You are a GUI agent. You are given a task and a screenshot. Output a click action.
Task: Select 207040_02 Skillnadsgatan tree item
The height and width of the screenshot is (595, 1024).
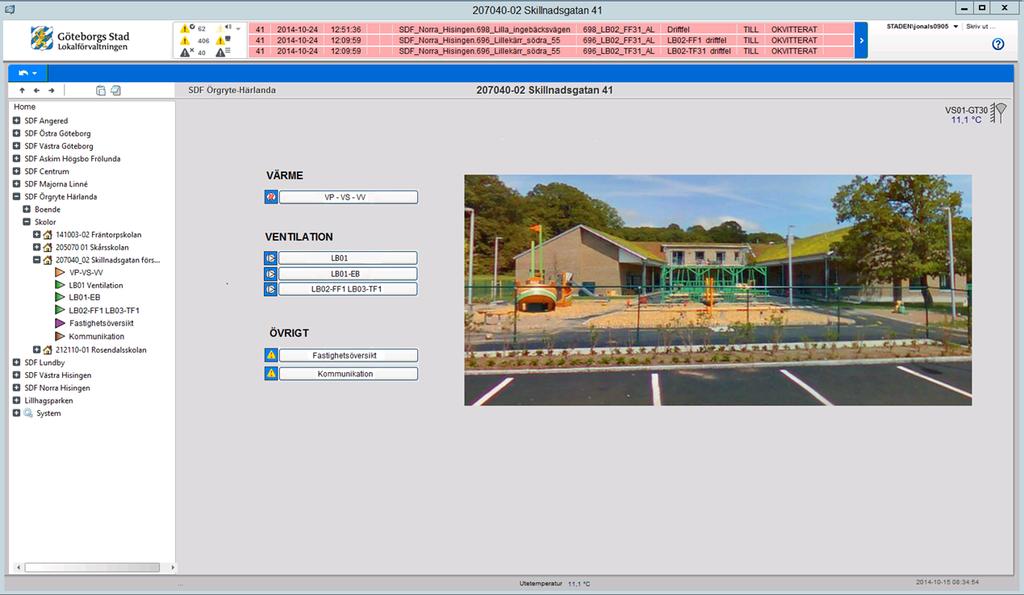[107, 260]
